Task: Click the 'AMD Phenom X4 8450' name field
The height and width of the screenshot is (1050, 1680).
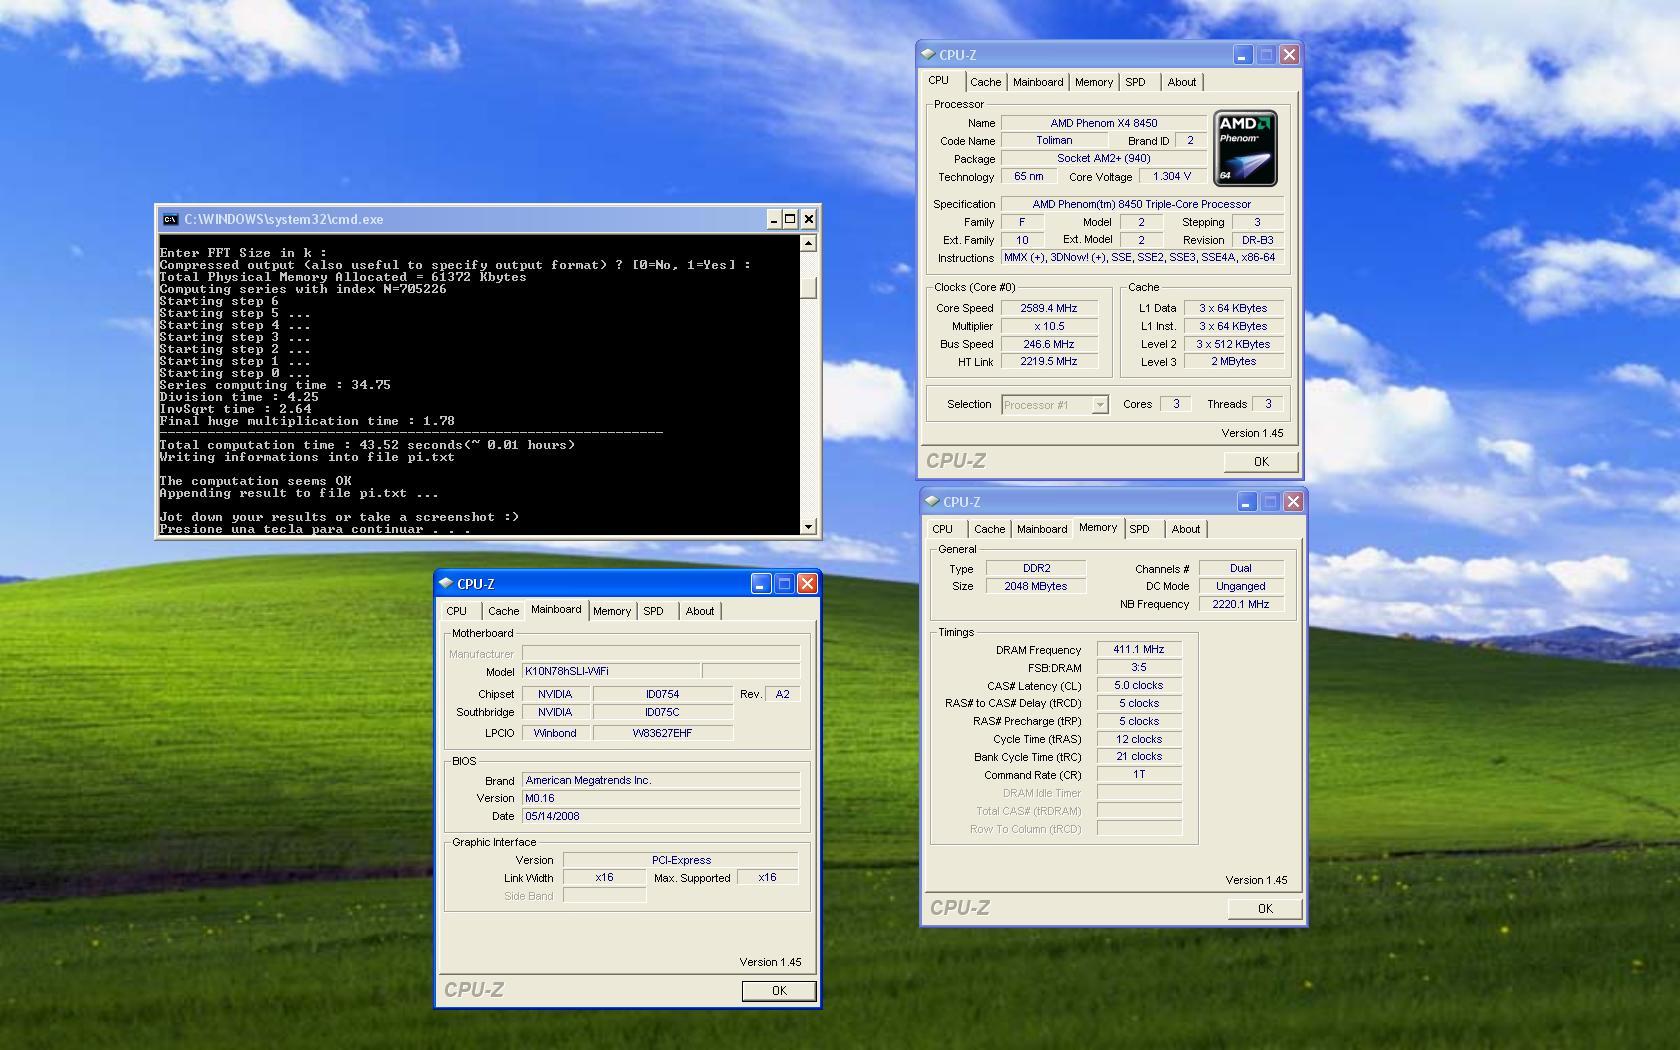Action: click(x=1104, y=123)
